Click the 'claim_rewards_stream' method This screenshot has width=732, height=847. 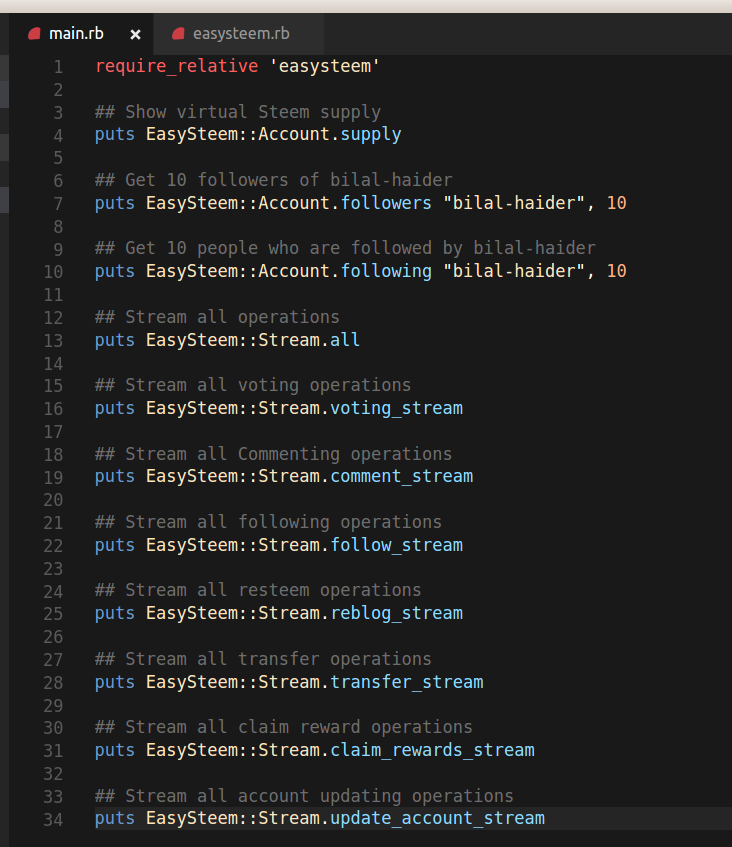[432, 750]
